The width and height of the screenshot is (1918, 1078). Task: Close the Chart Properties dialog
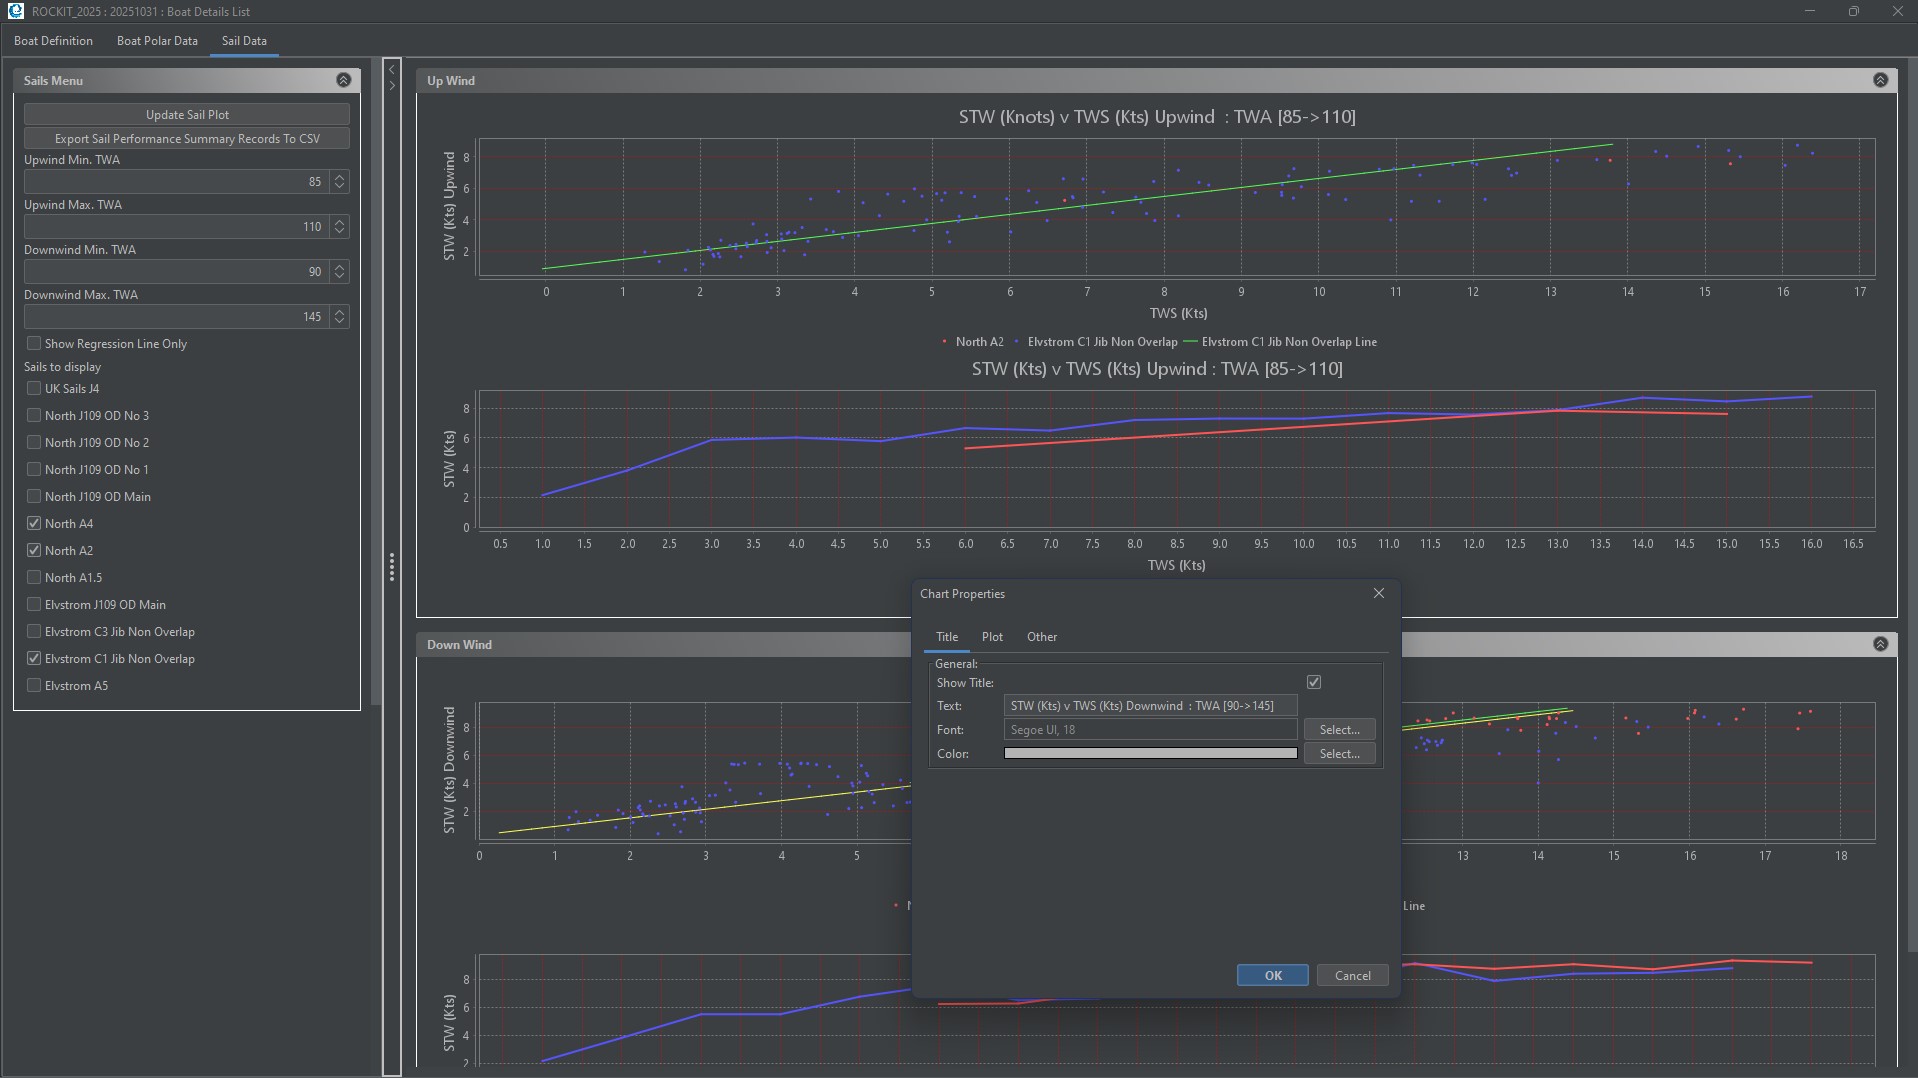pos(1379,593)
